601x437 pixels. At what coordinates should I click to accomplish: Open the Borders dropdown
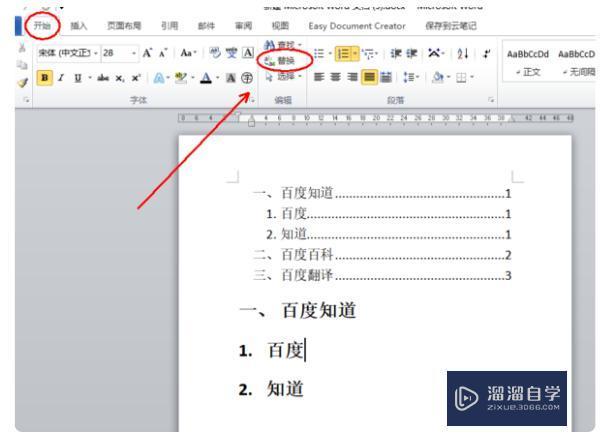click(x=465, y=77)
